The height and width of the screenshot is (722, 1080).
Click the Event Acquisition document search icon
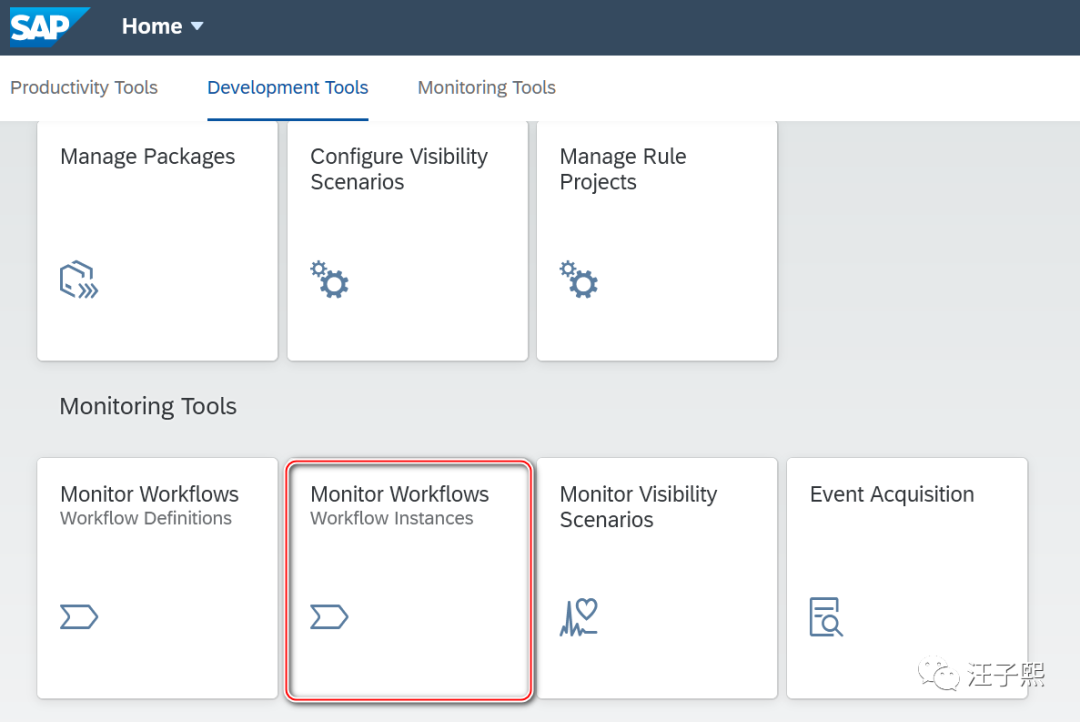tap(826, 617)
